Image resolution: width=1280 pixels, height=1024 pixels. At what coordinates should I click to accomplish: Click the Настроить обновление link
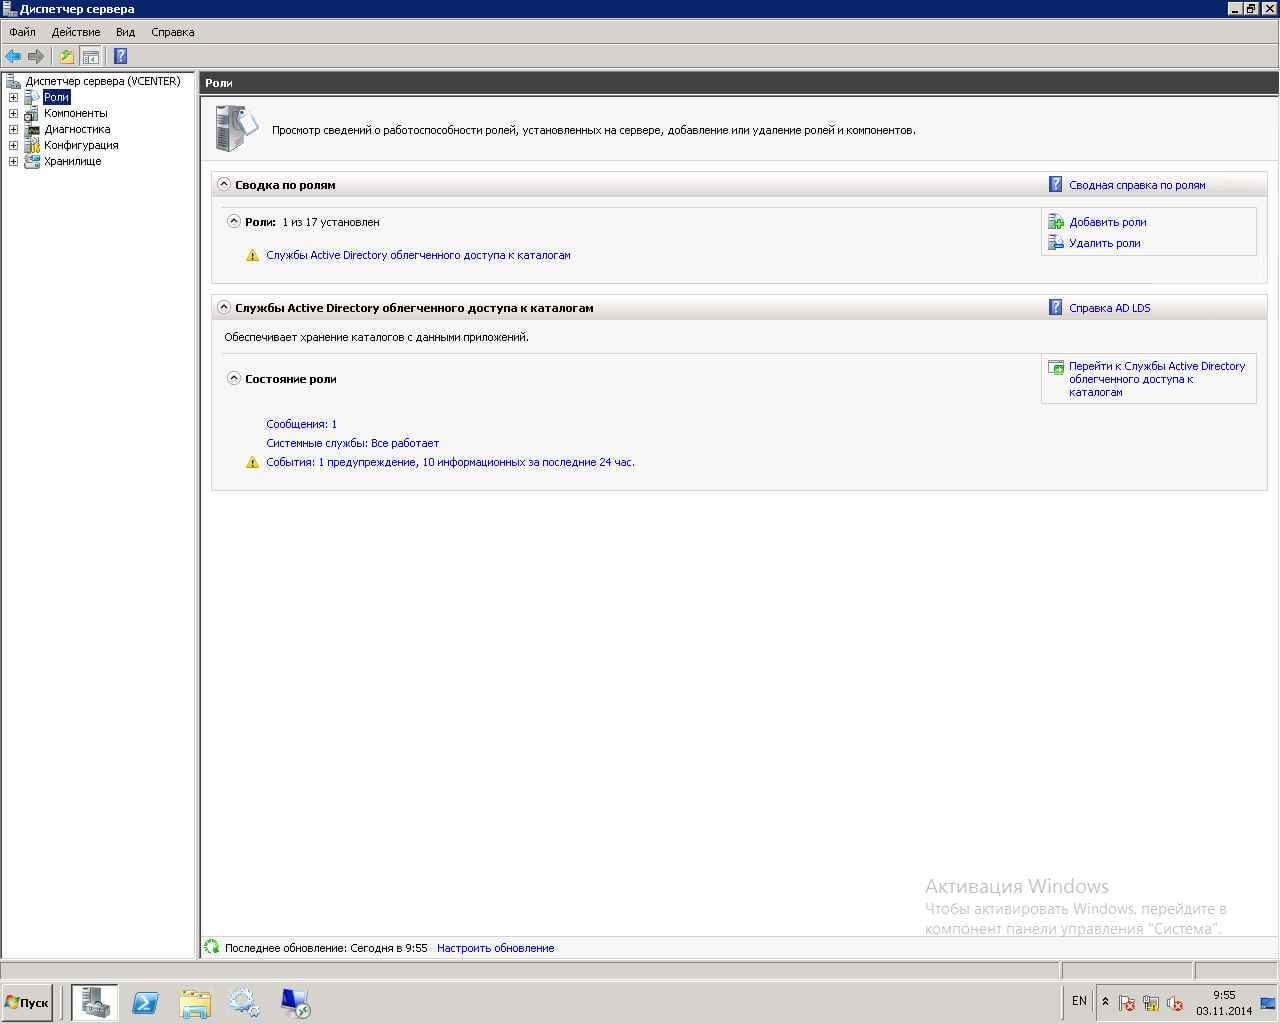[x=495, y=948]
